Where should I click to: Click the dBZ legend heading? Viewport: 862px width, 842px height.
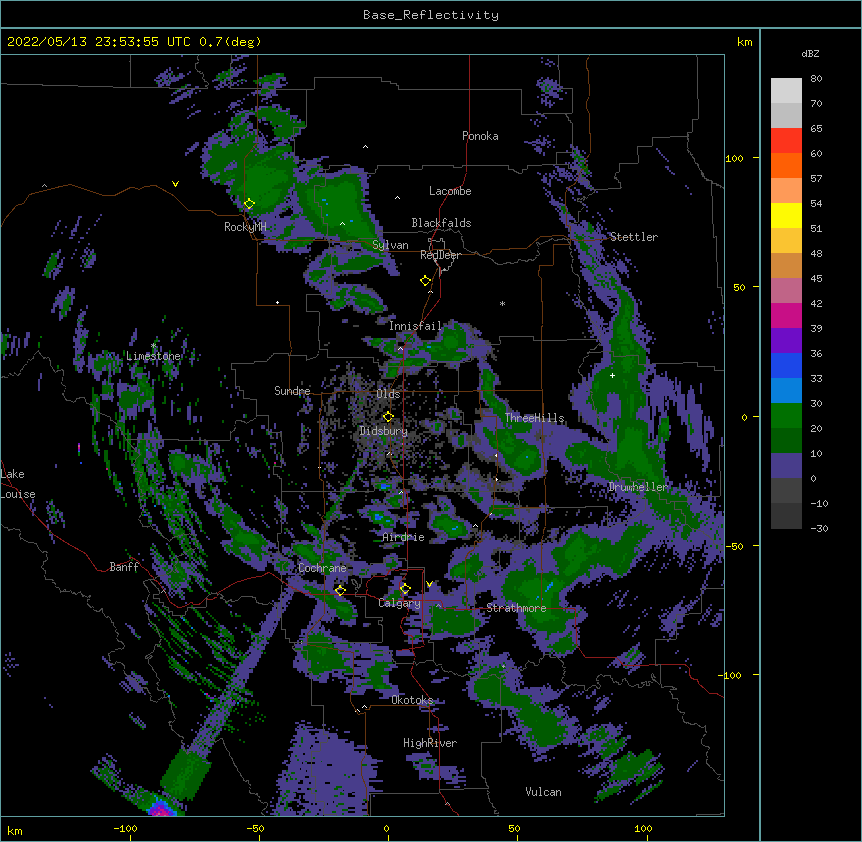click(x=810, y=54)
